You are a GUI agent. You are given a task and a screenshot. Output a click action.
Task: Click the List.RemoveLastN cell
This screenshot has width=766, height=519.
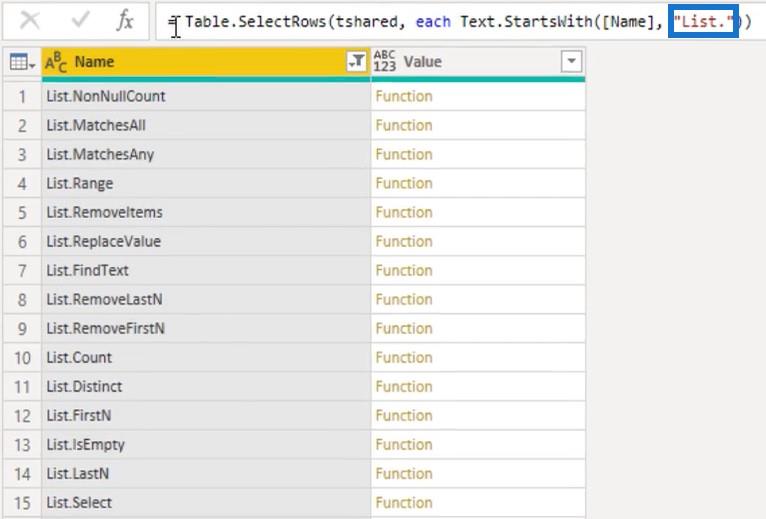206,300
